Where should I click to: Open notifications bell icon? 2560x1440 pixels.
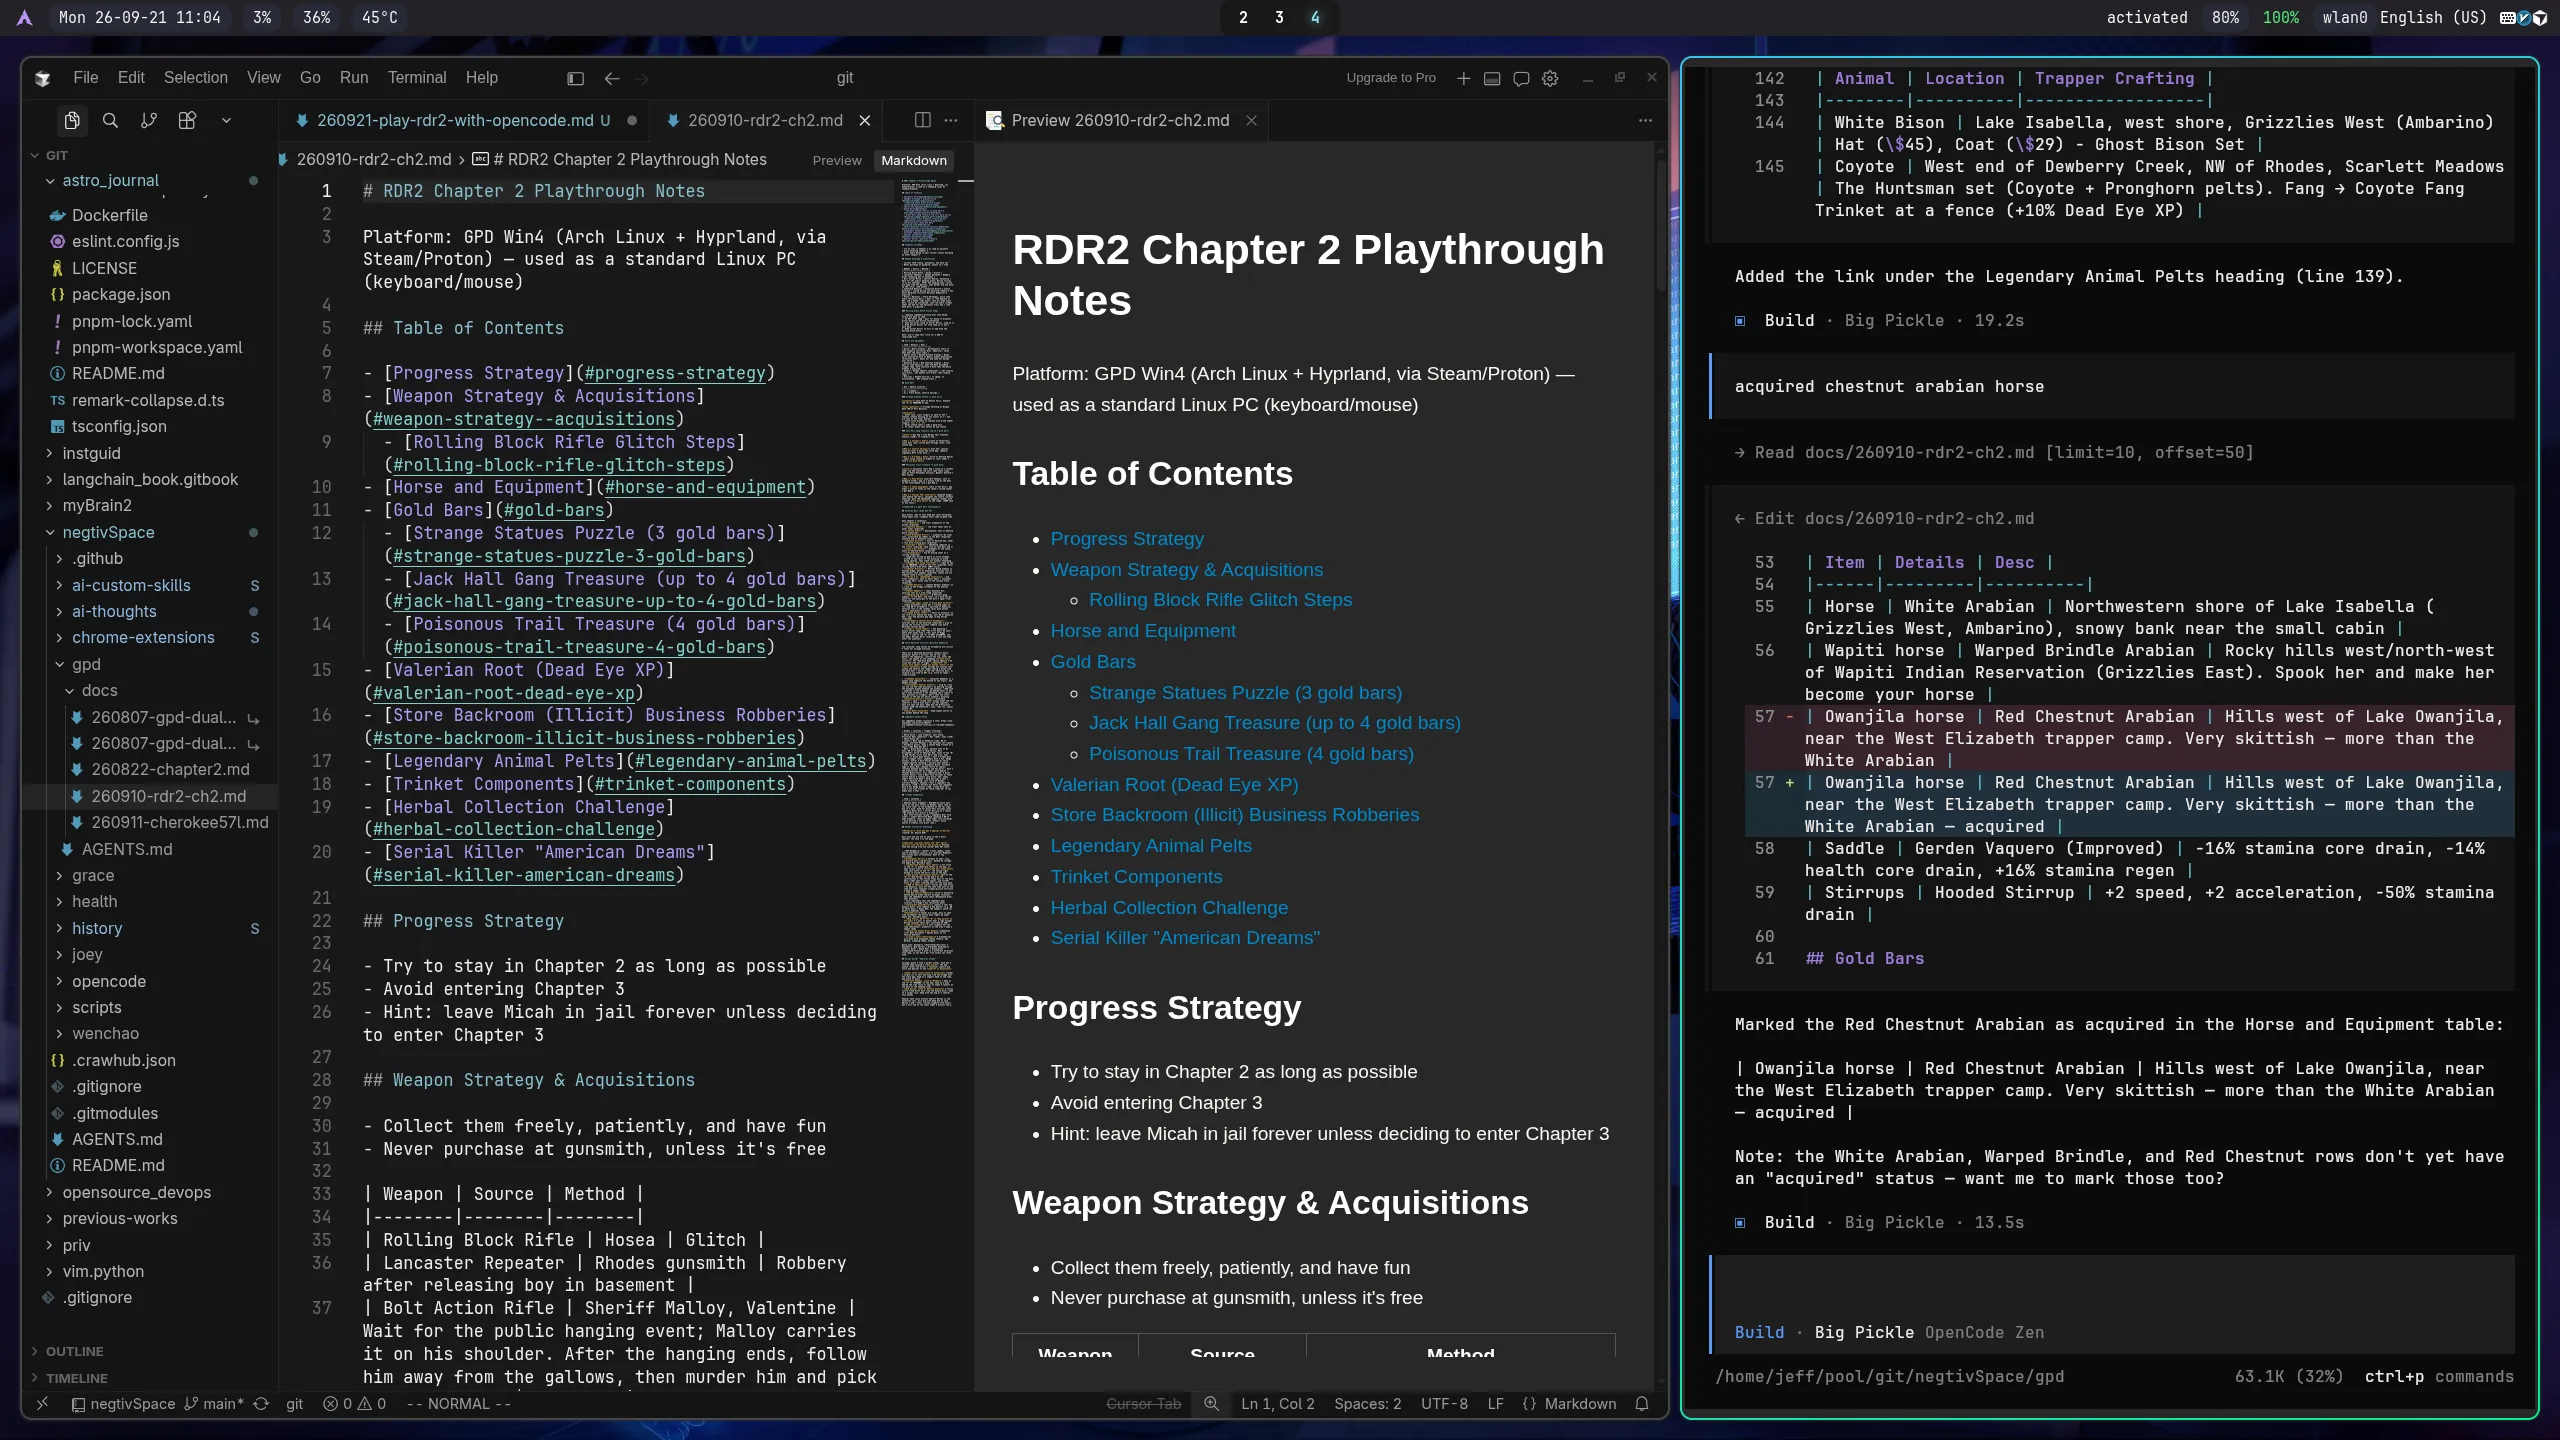[x=1642, y=1404]
